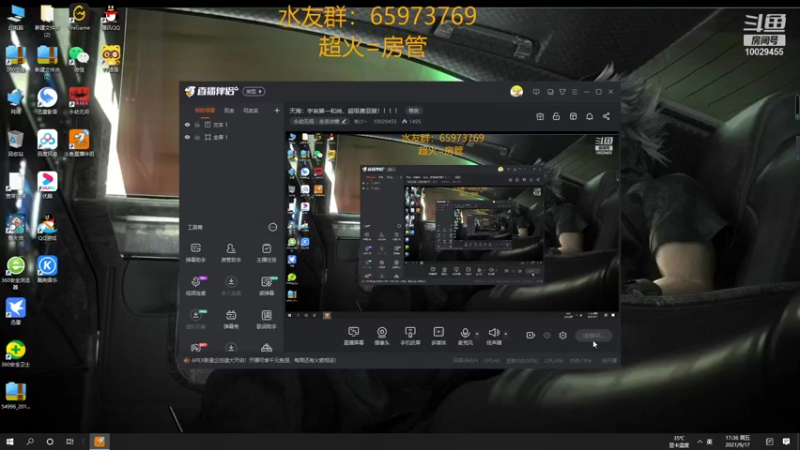
Task: Click the APEX announcement at bottom
Action: [x=263, y=360]
